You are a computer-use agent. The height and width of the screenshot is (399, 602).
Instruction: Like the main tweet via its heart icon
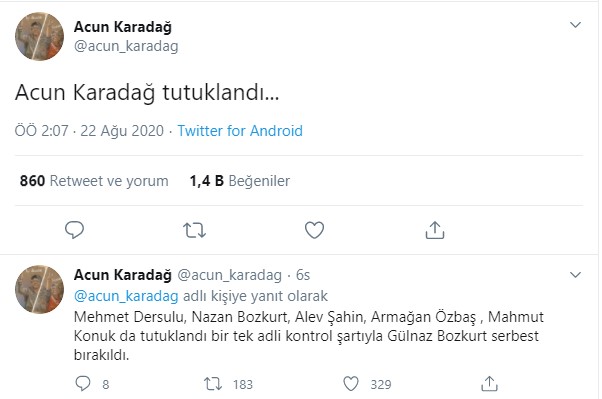314,230
